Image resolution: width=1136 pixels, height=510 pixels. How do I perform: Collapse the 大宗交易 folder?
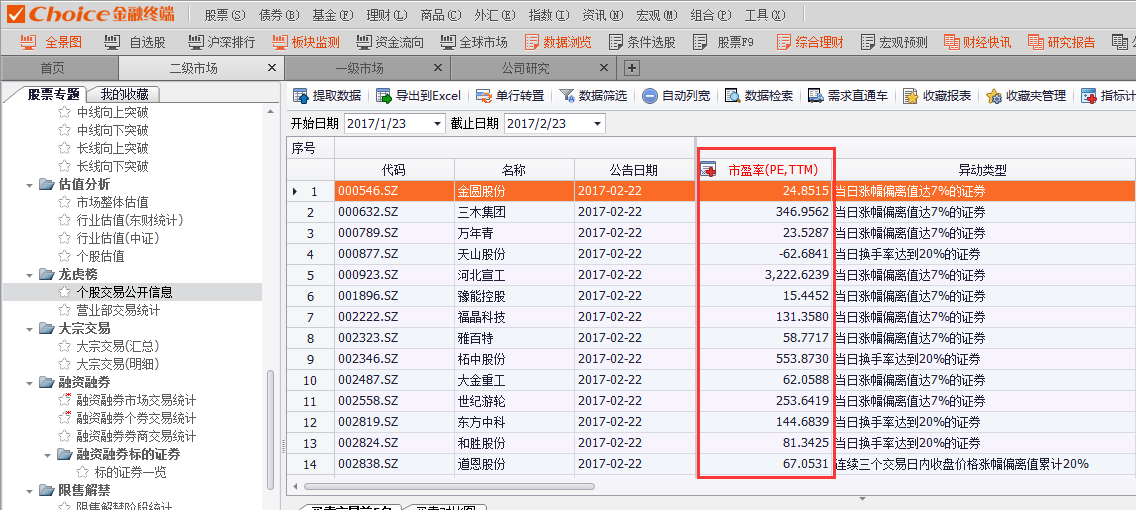[29, 329]
